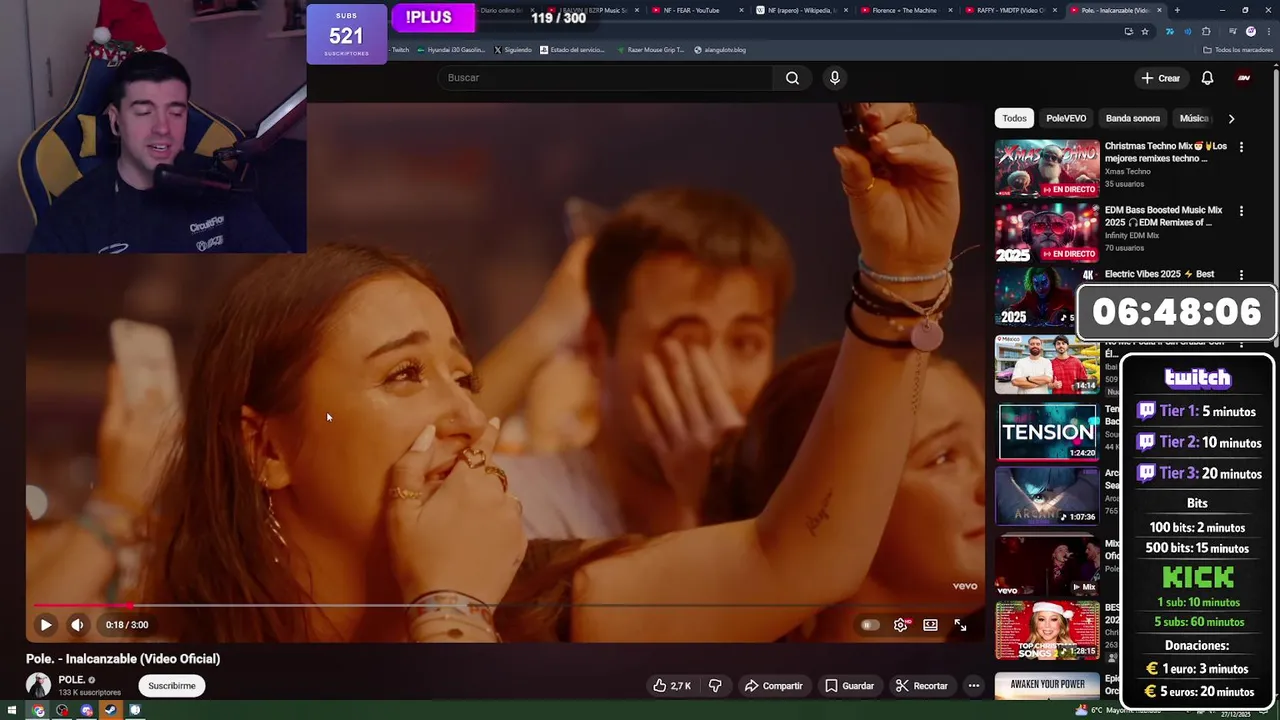Open more actions three-dot menu below the video
The image size is (1280, 720).
974,686
